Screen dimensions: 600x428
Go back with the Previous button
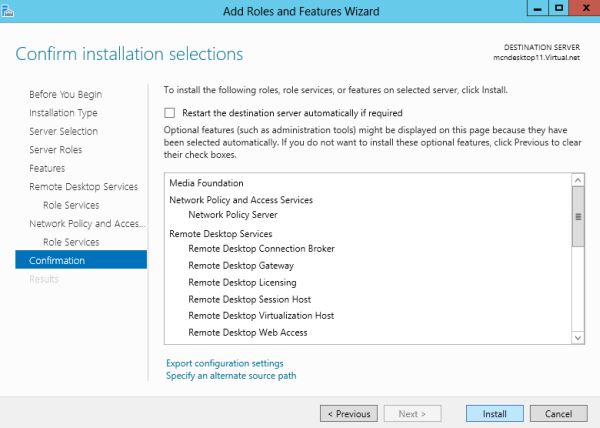[349, 413]
